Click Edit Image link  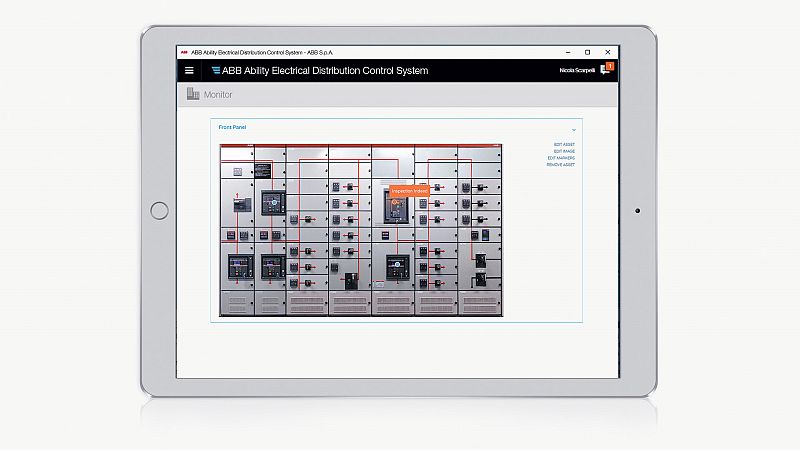click(564, 152)
